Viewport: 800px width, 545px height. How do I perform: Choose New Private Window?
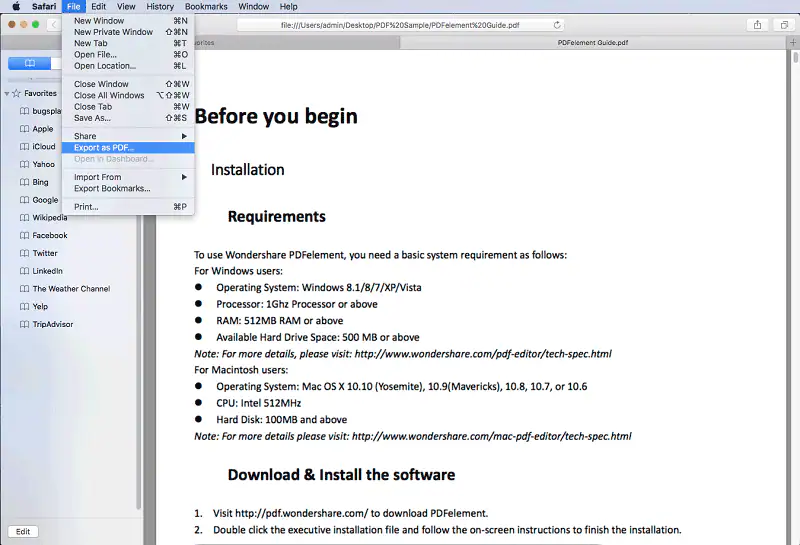point(128,32)
